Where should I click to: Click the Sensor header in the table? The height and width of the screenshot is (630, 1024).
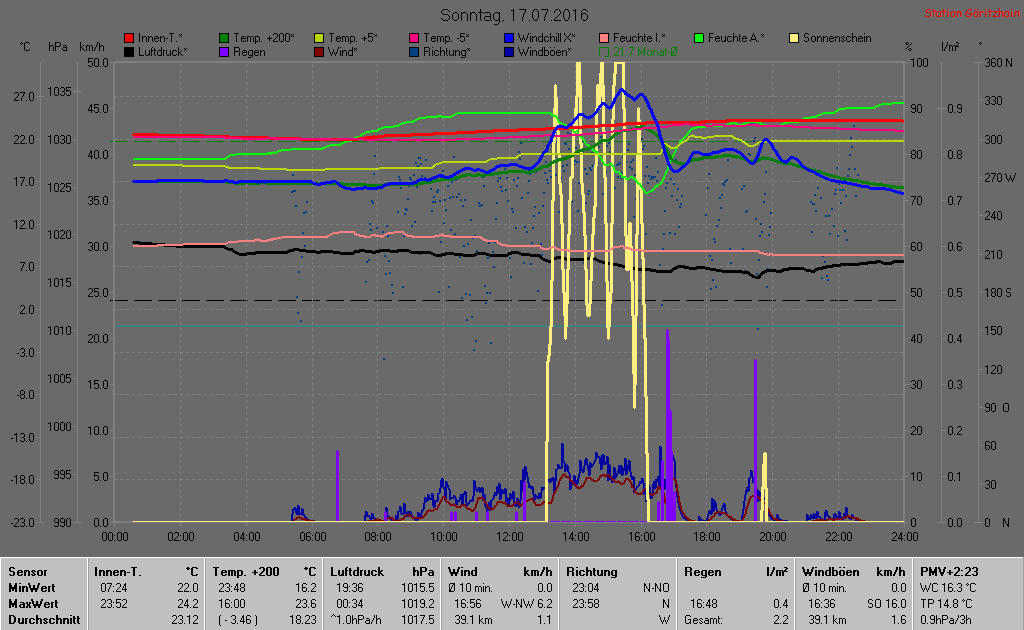[27, 572]
